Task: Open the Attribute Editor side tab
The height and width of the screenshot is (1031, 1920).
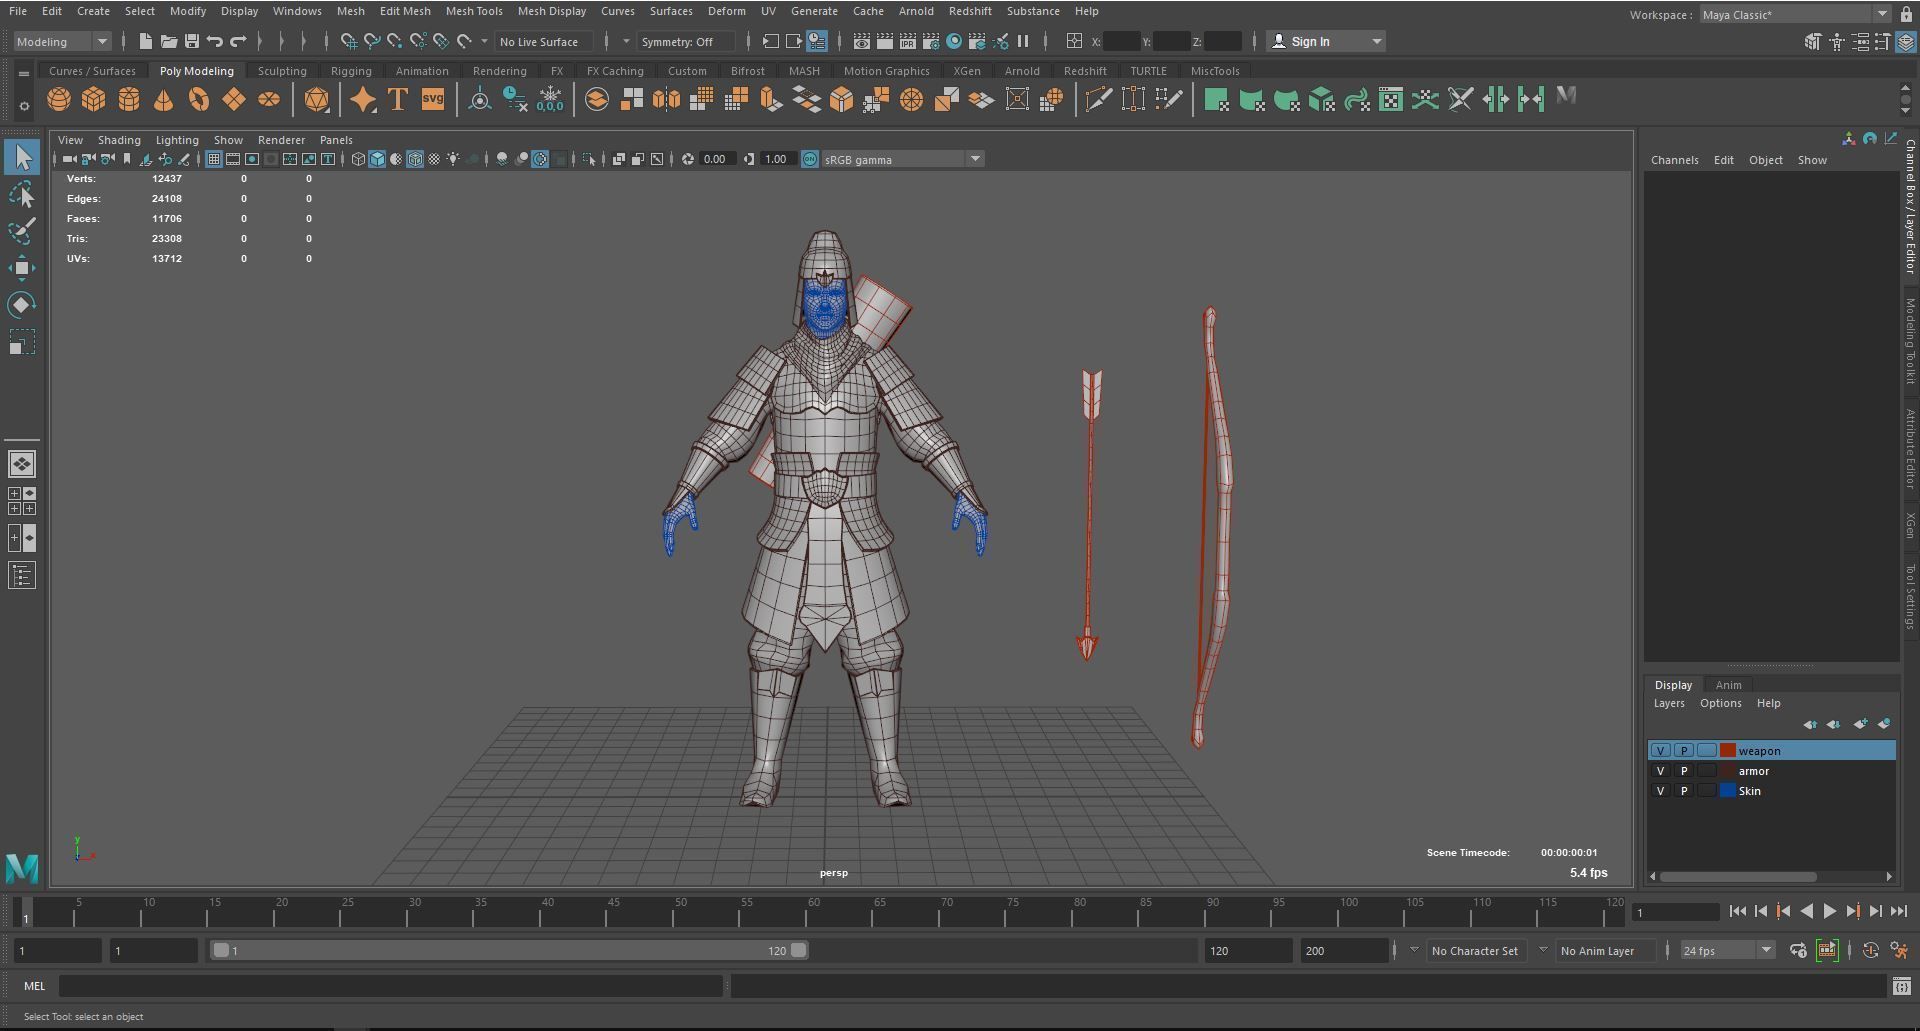Action: tap(1910, 448)
